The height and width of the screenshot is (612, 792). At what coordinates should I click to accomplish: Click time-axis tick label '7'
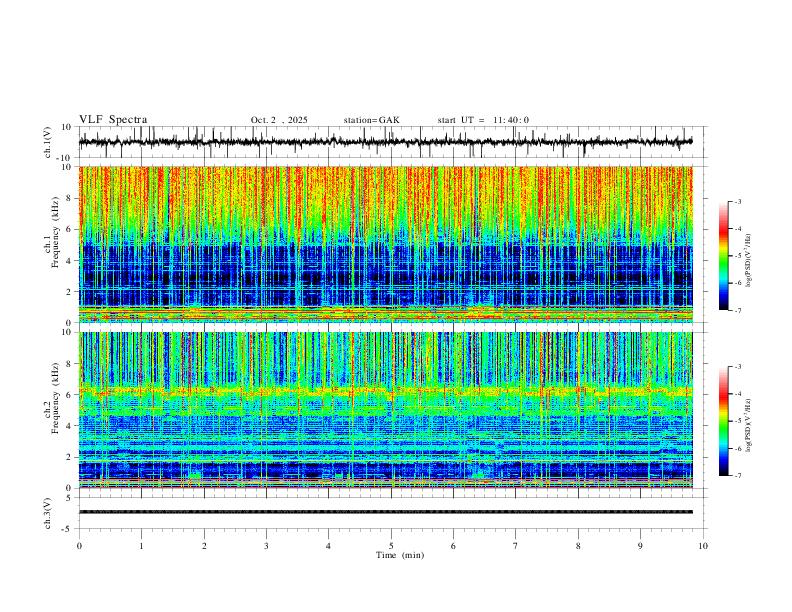tap(516, 546)
